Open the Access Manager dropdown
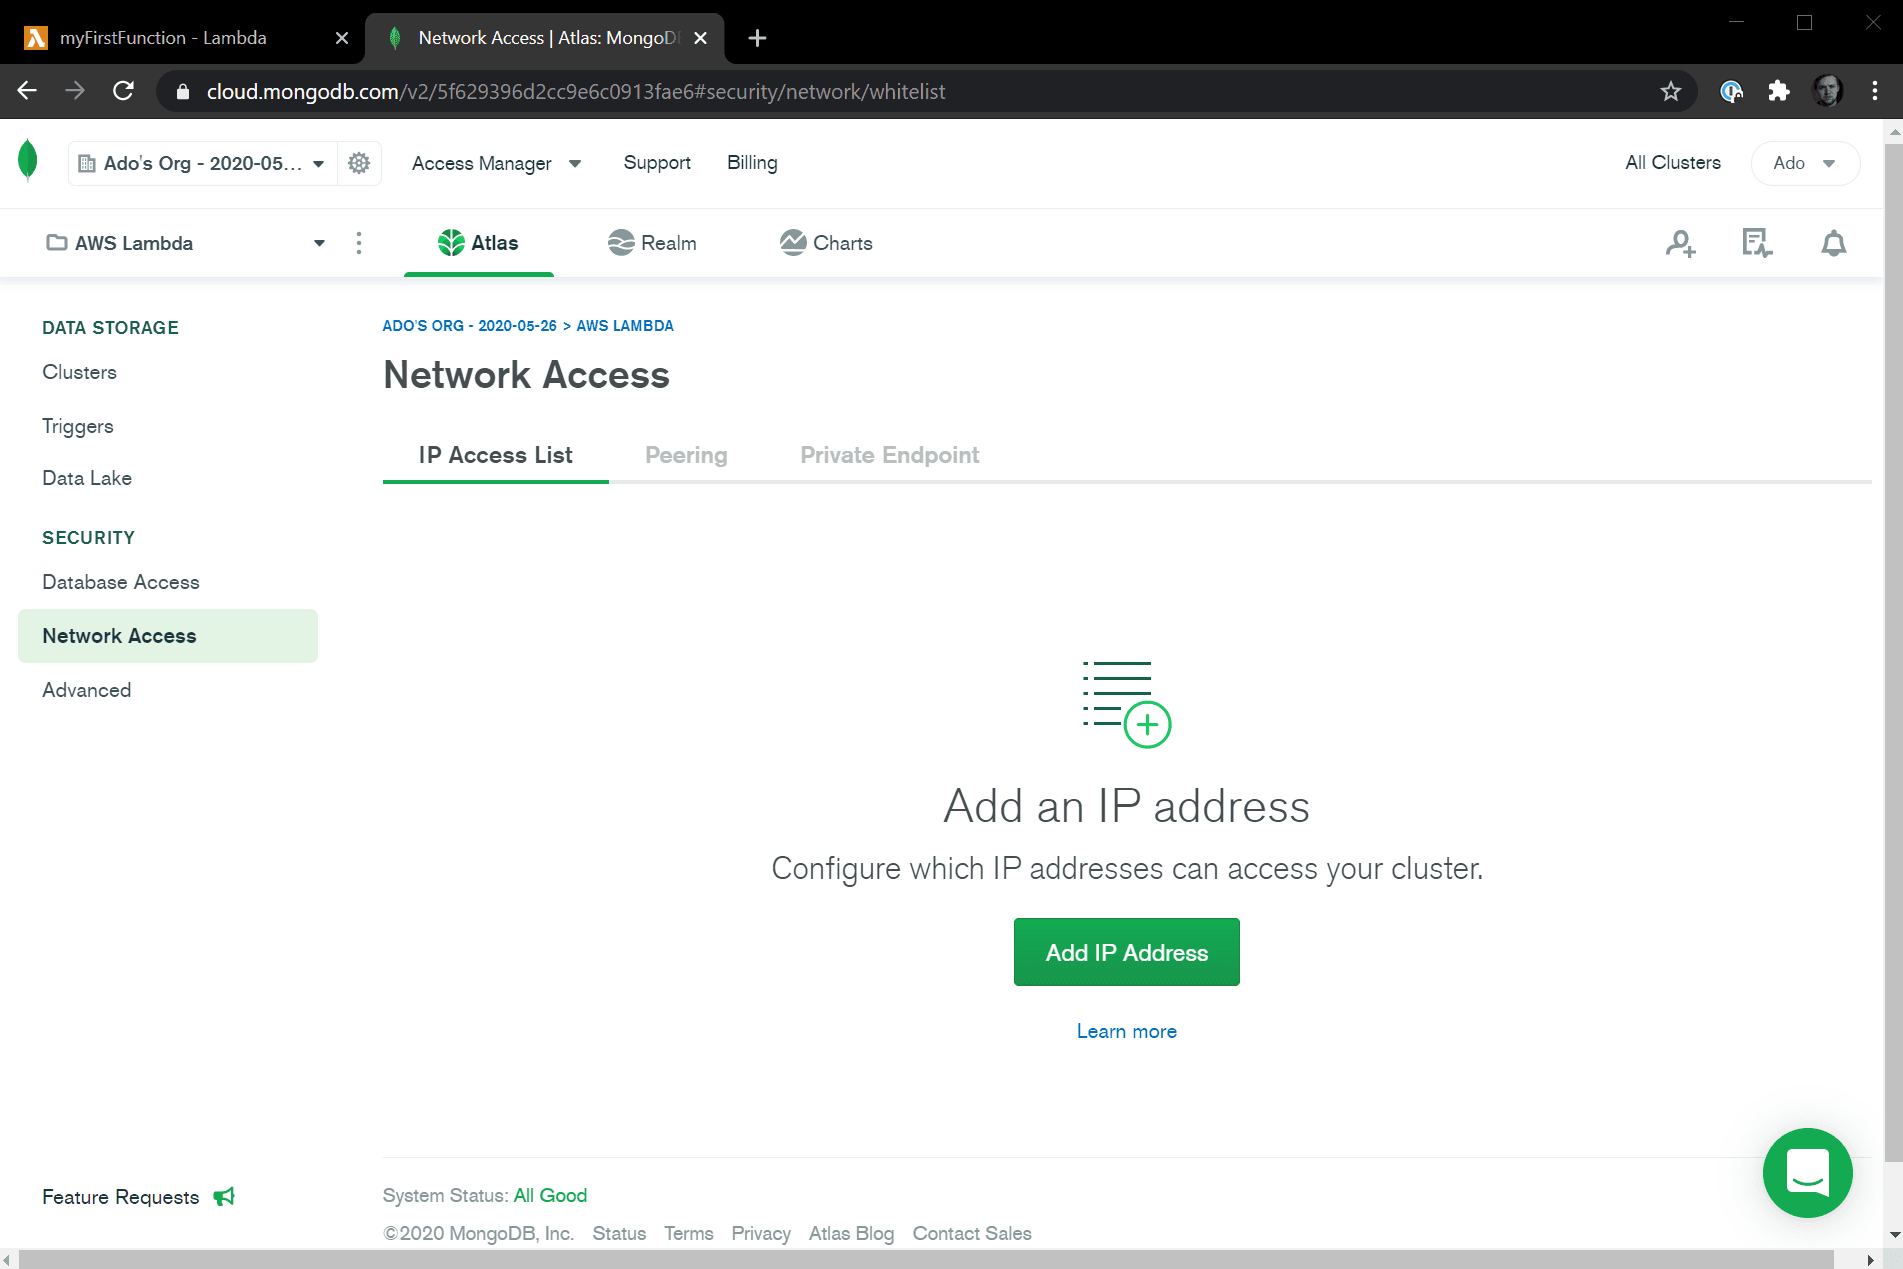Image resolution: width=1903 pixels, height=1269 pixels. tap(496, 163)
